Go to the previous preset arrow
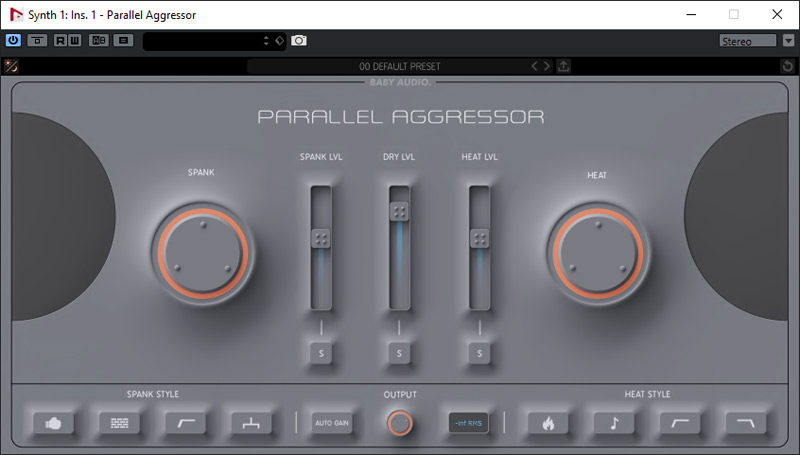800x455 pixels. 534,66
